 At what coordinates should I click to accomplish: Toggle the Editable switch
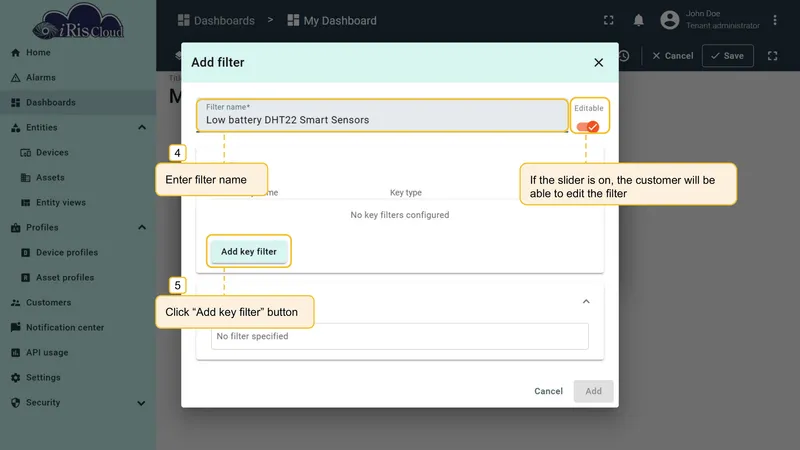(588, 127)
